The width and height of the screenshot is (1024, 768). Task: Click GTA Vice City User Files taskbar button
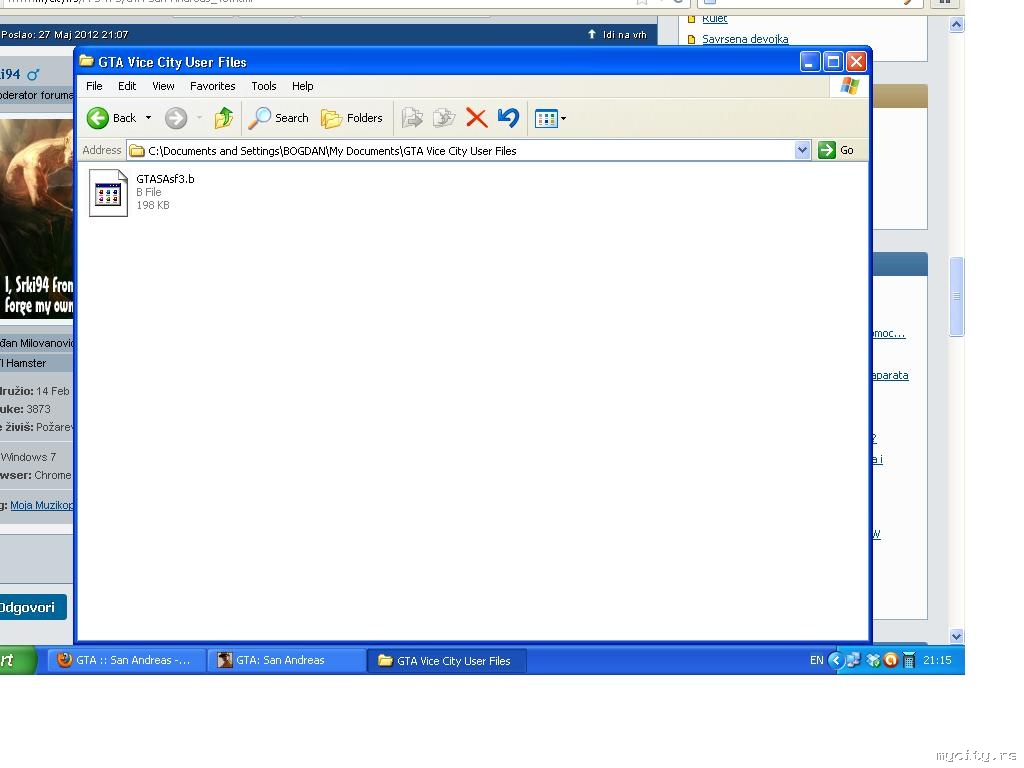447,661
